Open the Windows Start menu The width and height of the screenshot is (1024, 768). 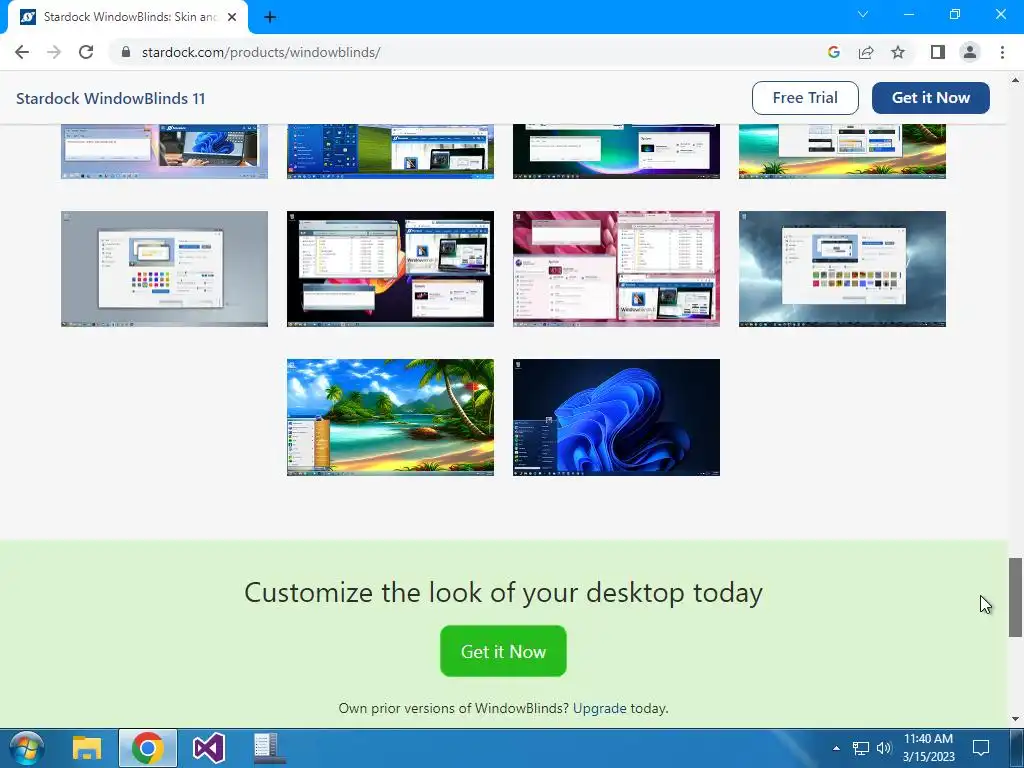pyautogui.click(x=26, y=748)
